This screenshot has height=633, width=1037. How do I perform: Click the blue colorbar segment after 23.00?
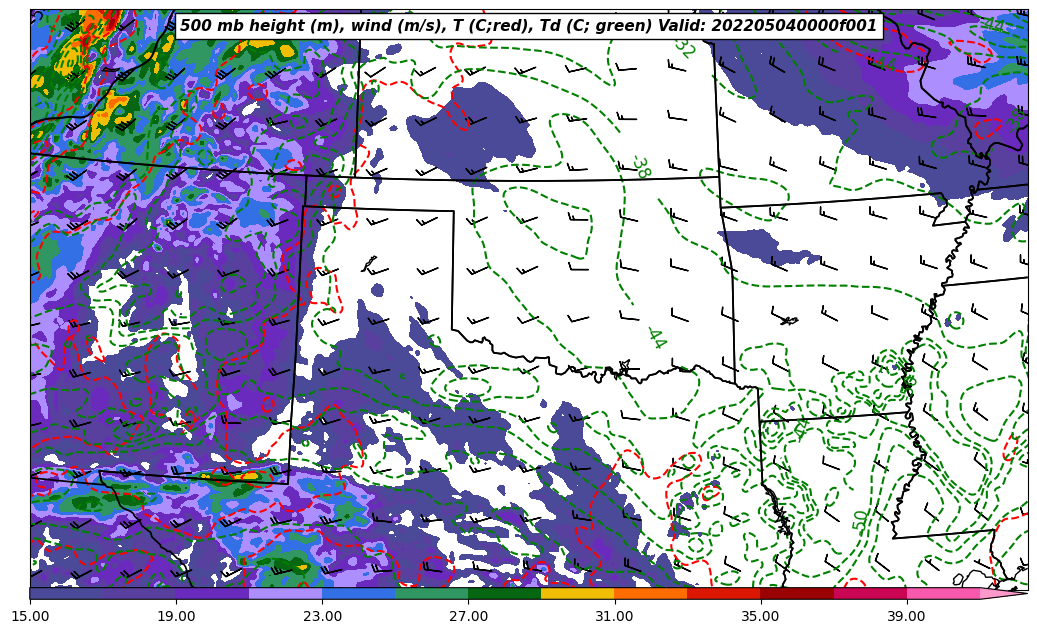[358, 593]
